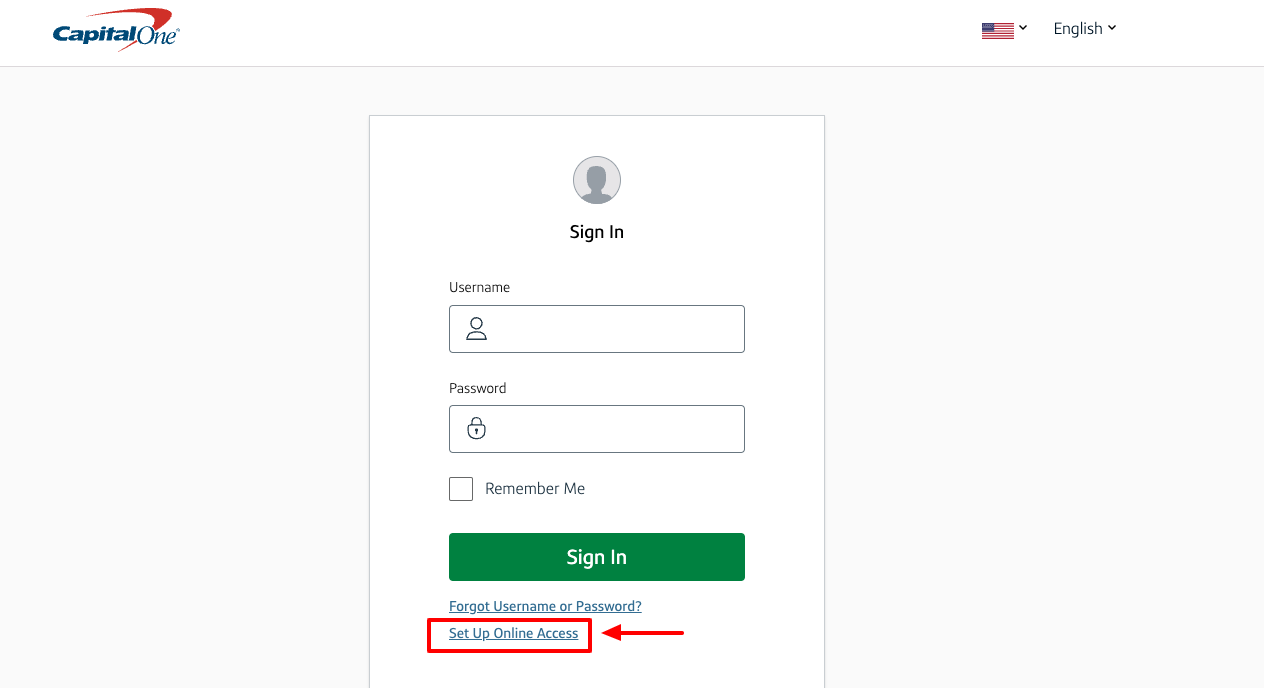The width and height of the screenshot is (1264, 688).
Task: Toggle Remember Me off by clicking its label
Action: [x=536, y=488]
